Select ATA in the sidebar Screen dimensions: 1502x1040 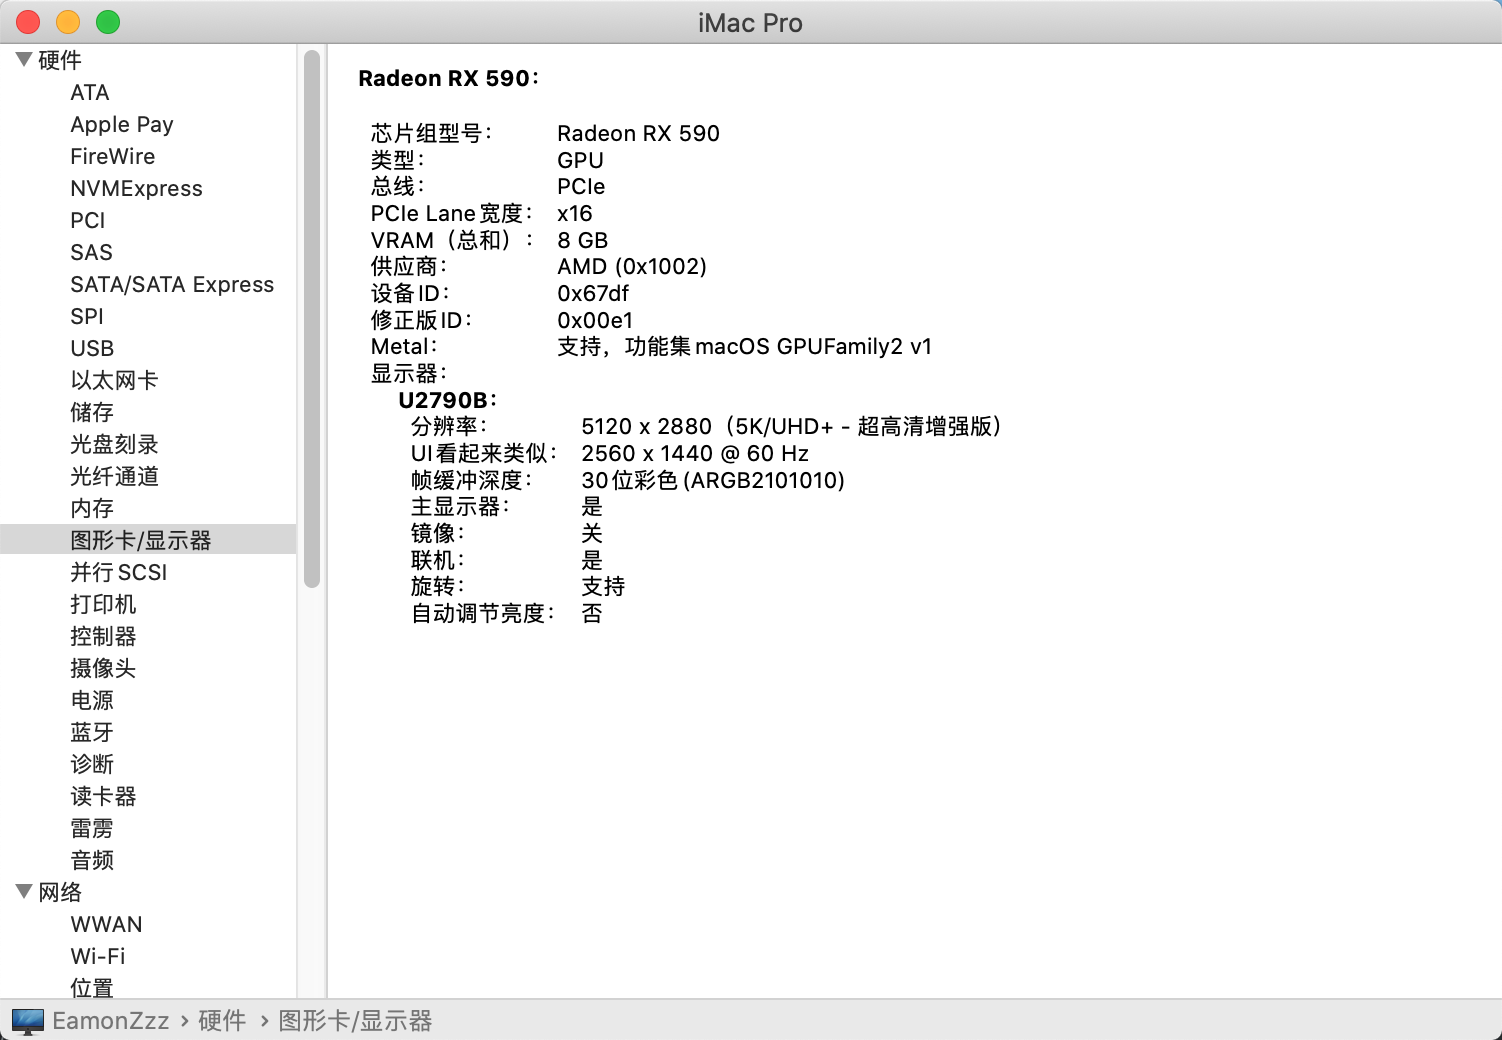(x=90, y=92)
